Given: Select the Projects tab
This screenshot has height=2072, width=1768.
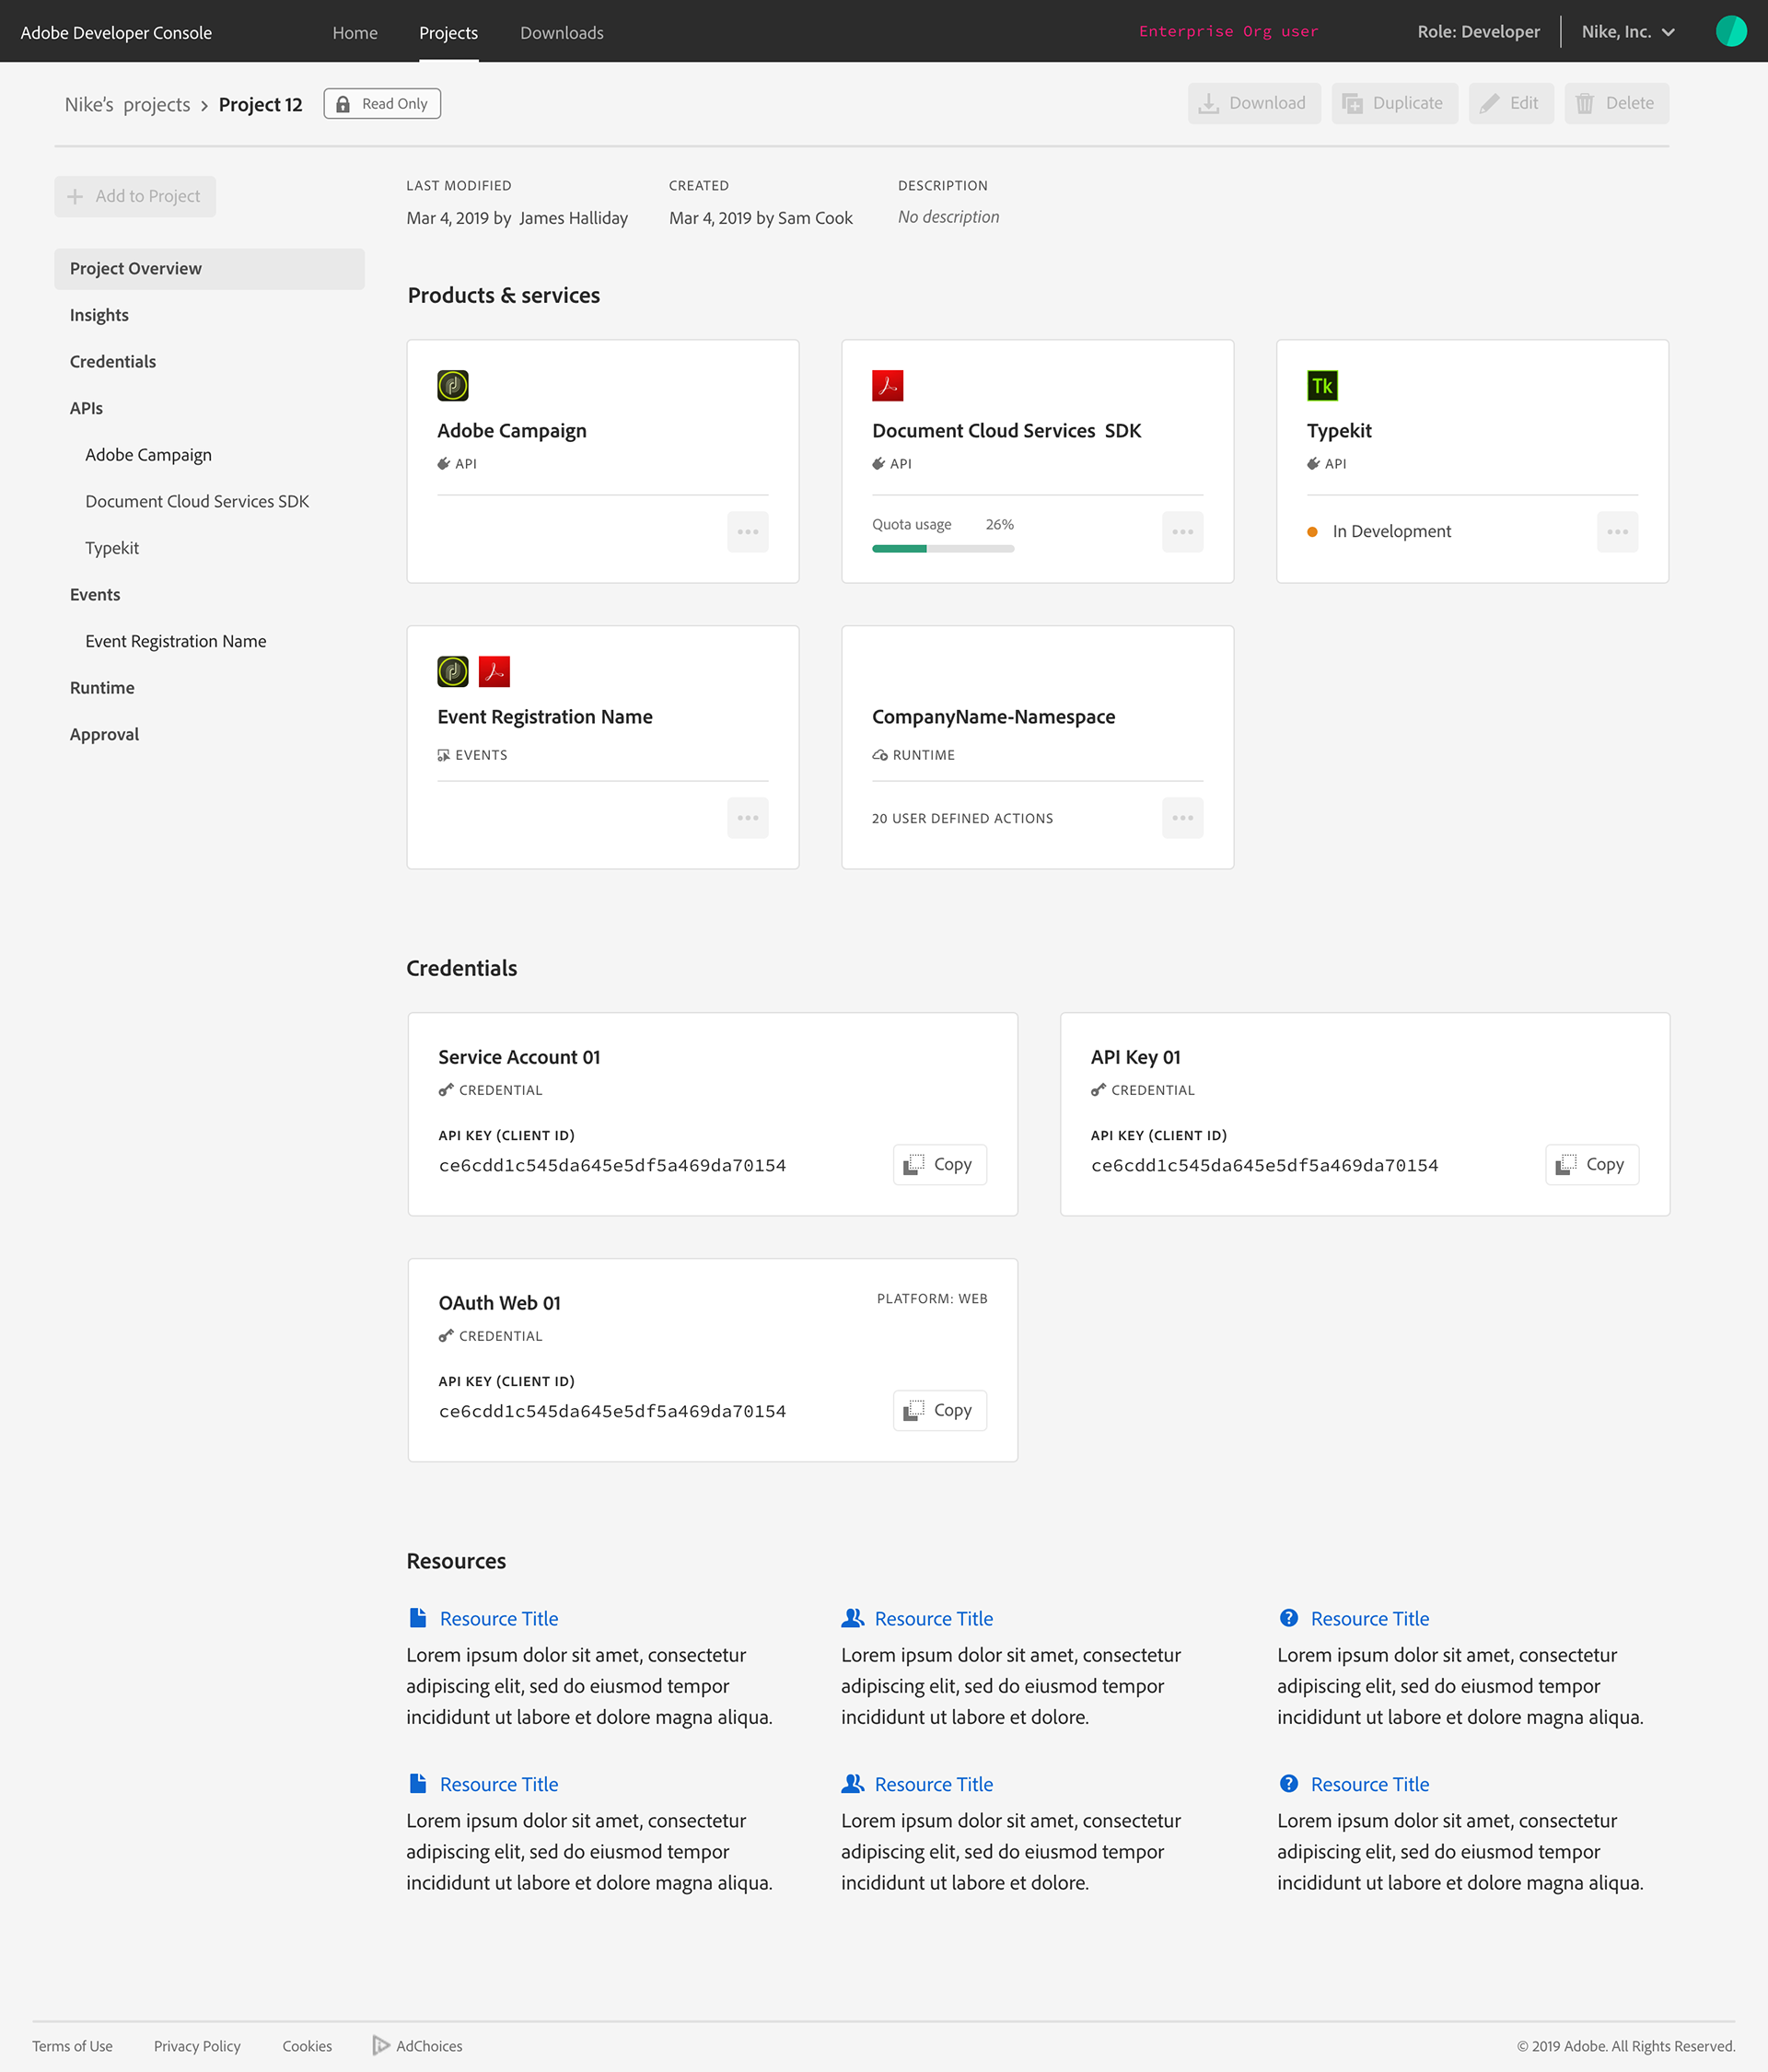Looking at the screenshot, I should (448, 33).
